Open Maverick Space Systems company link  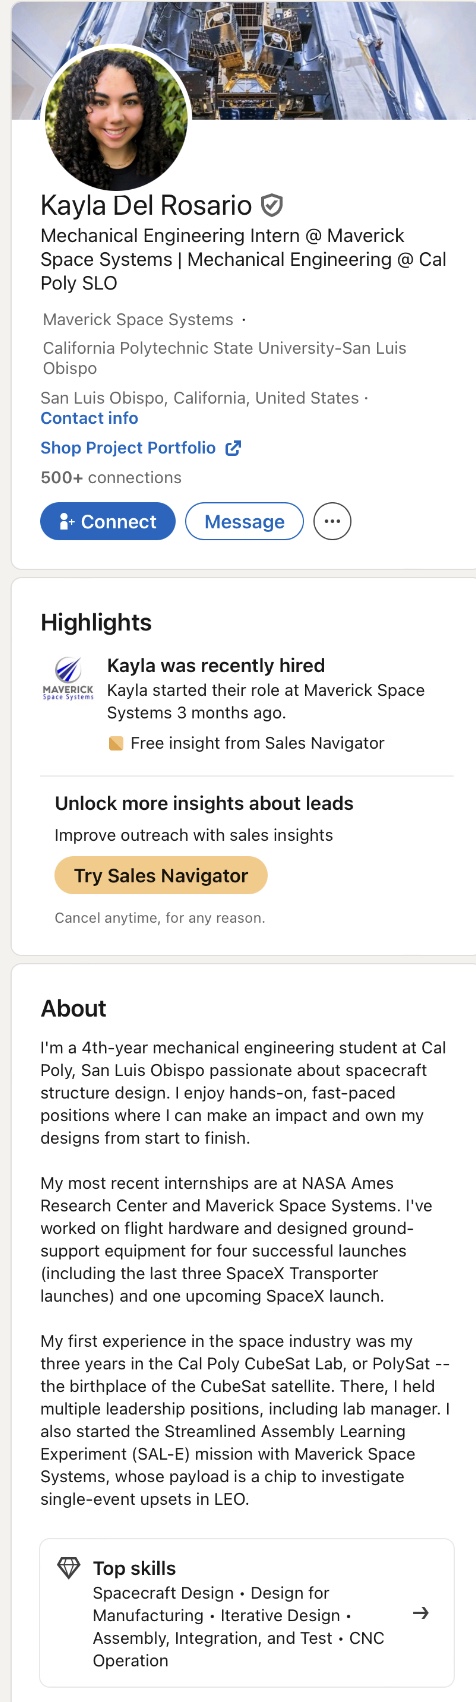(x=138, y=320)
